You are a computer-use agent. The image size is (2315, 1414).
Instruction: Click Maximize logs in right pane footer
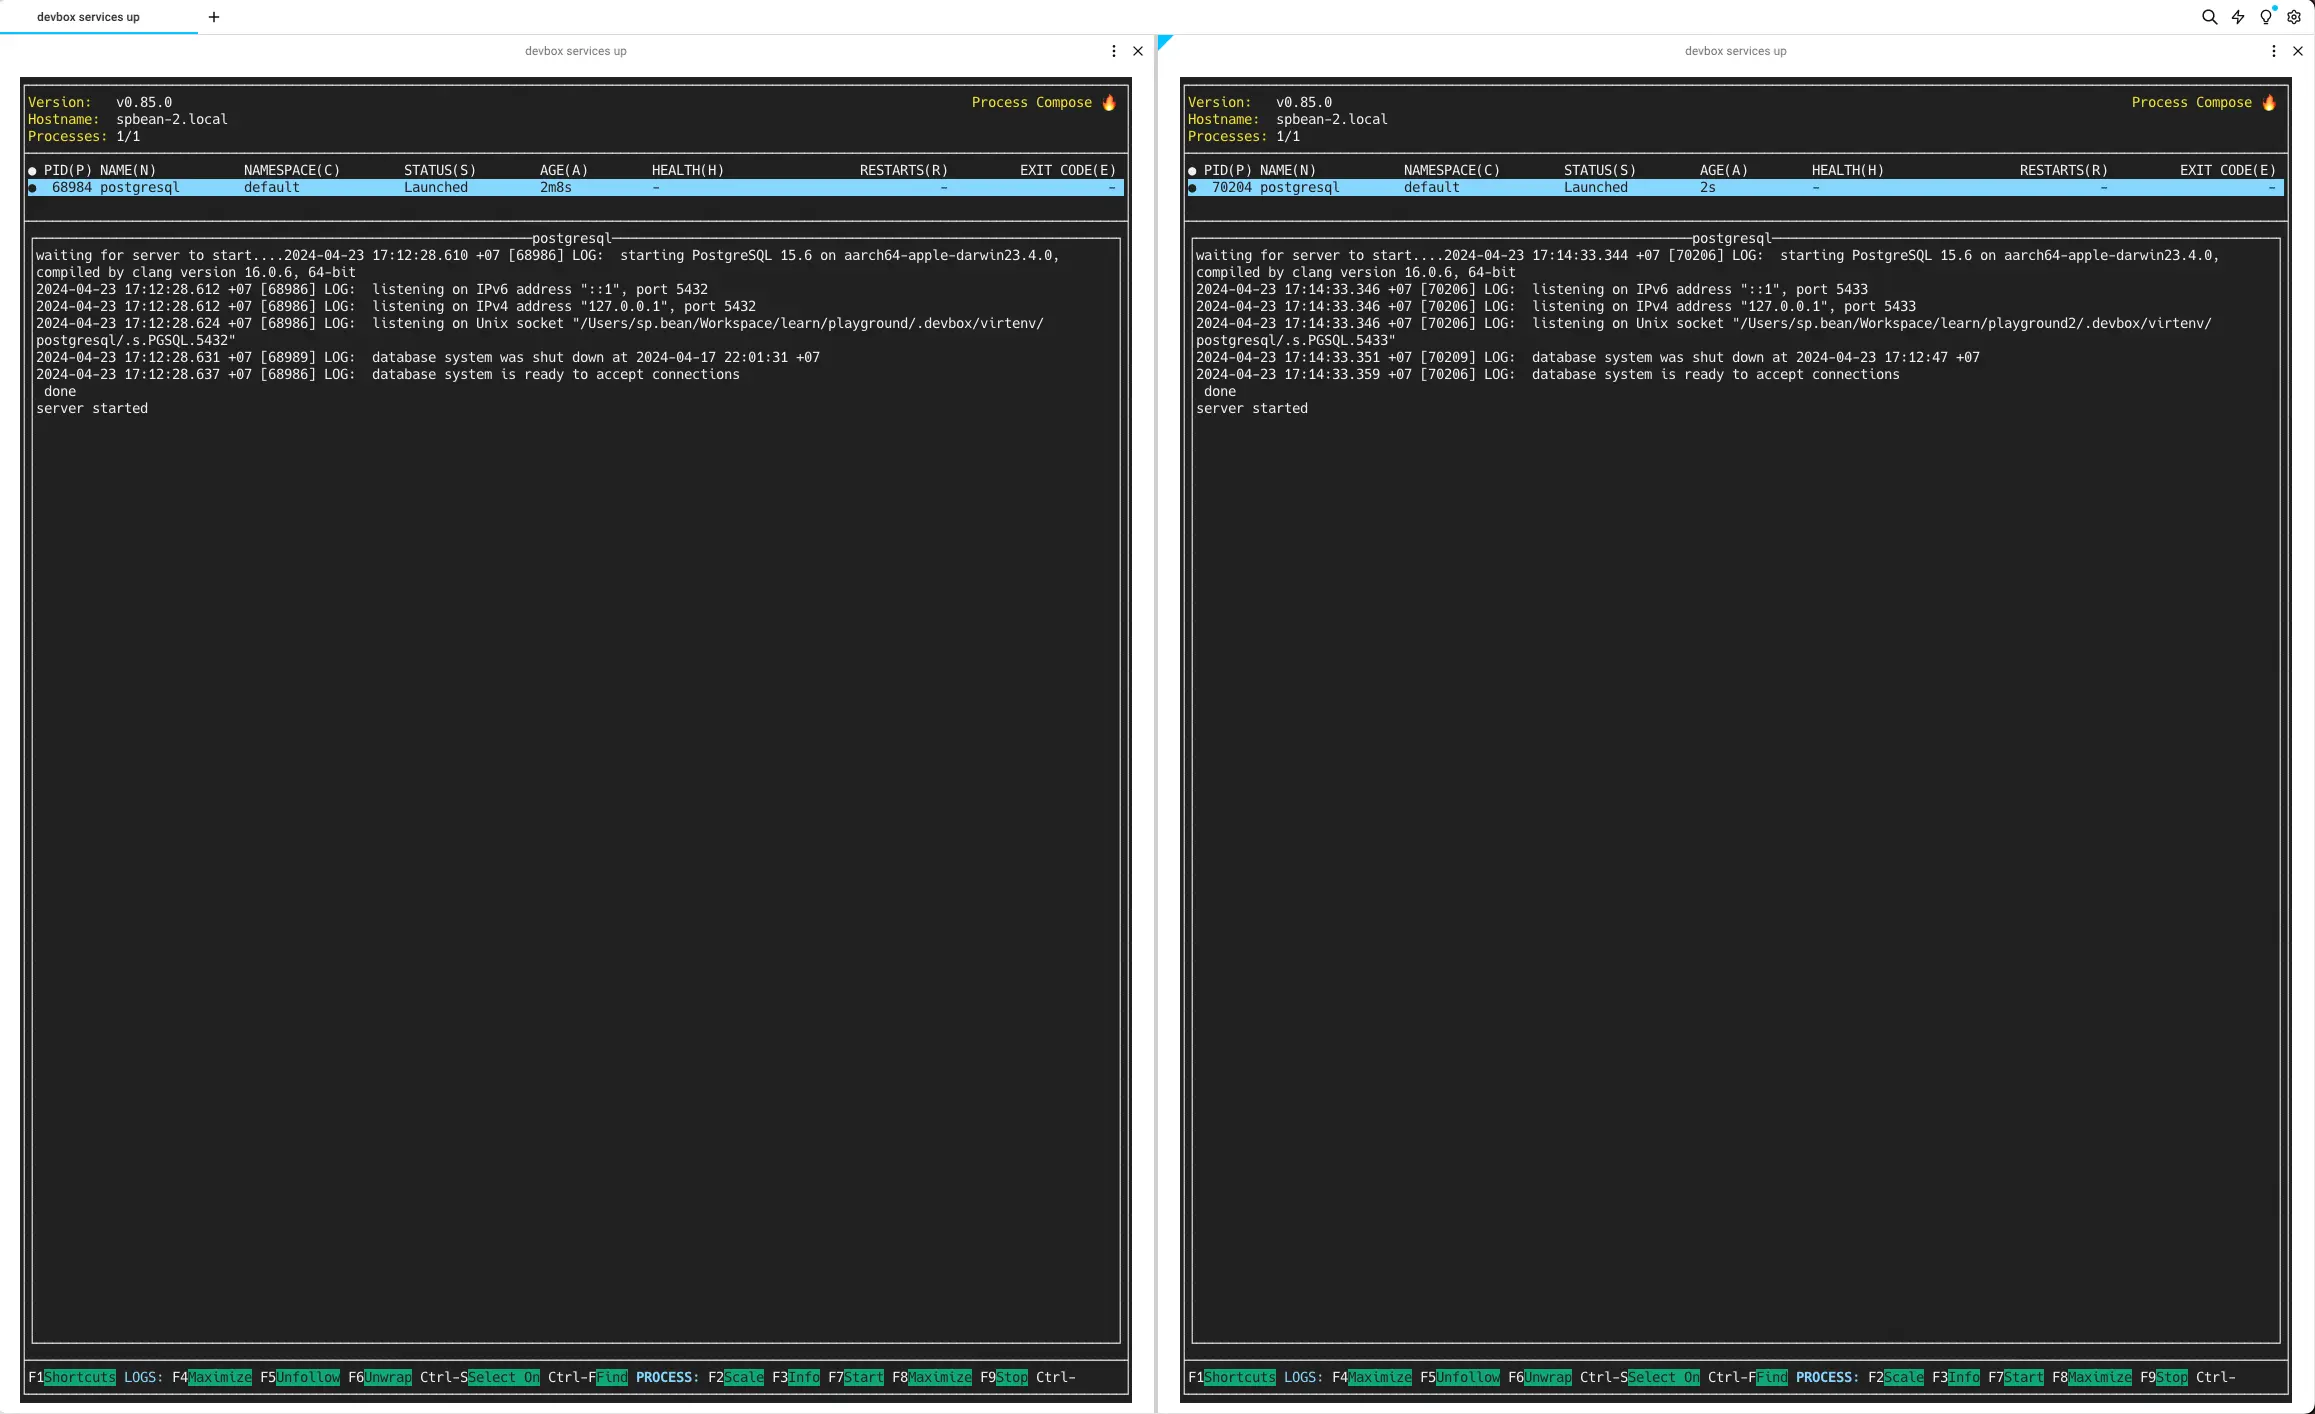pos(1380,1377)
